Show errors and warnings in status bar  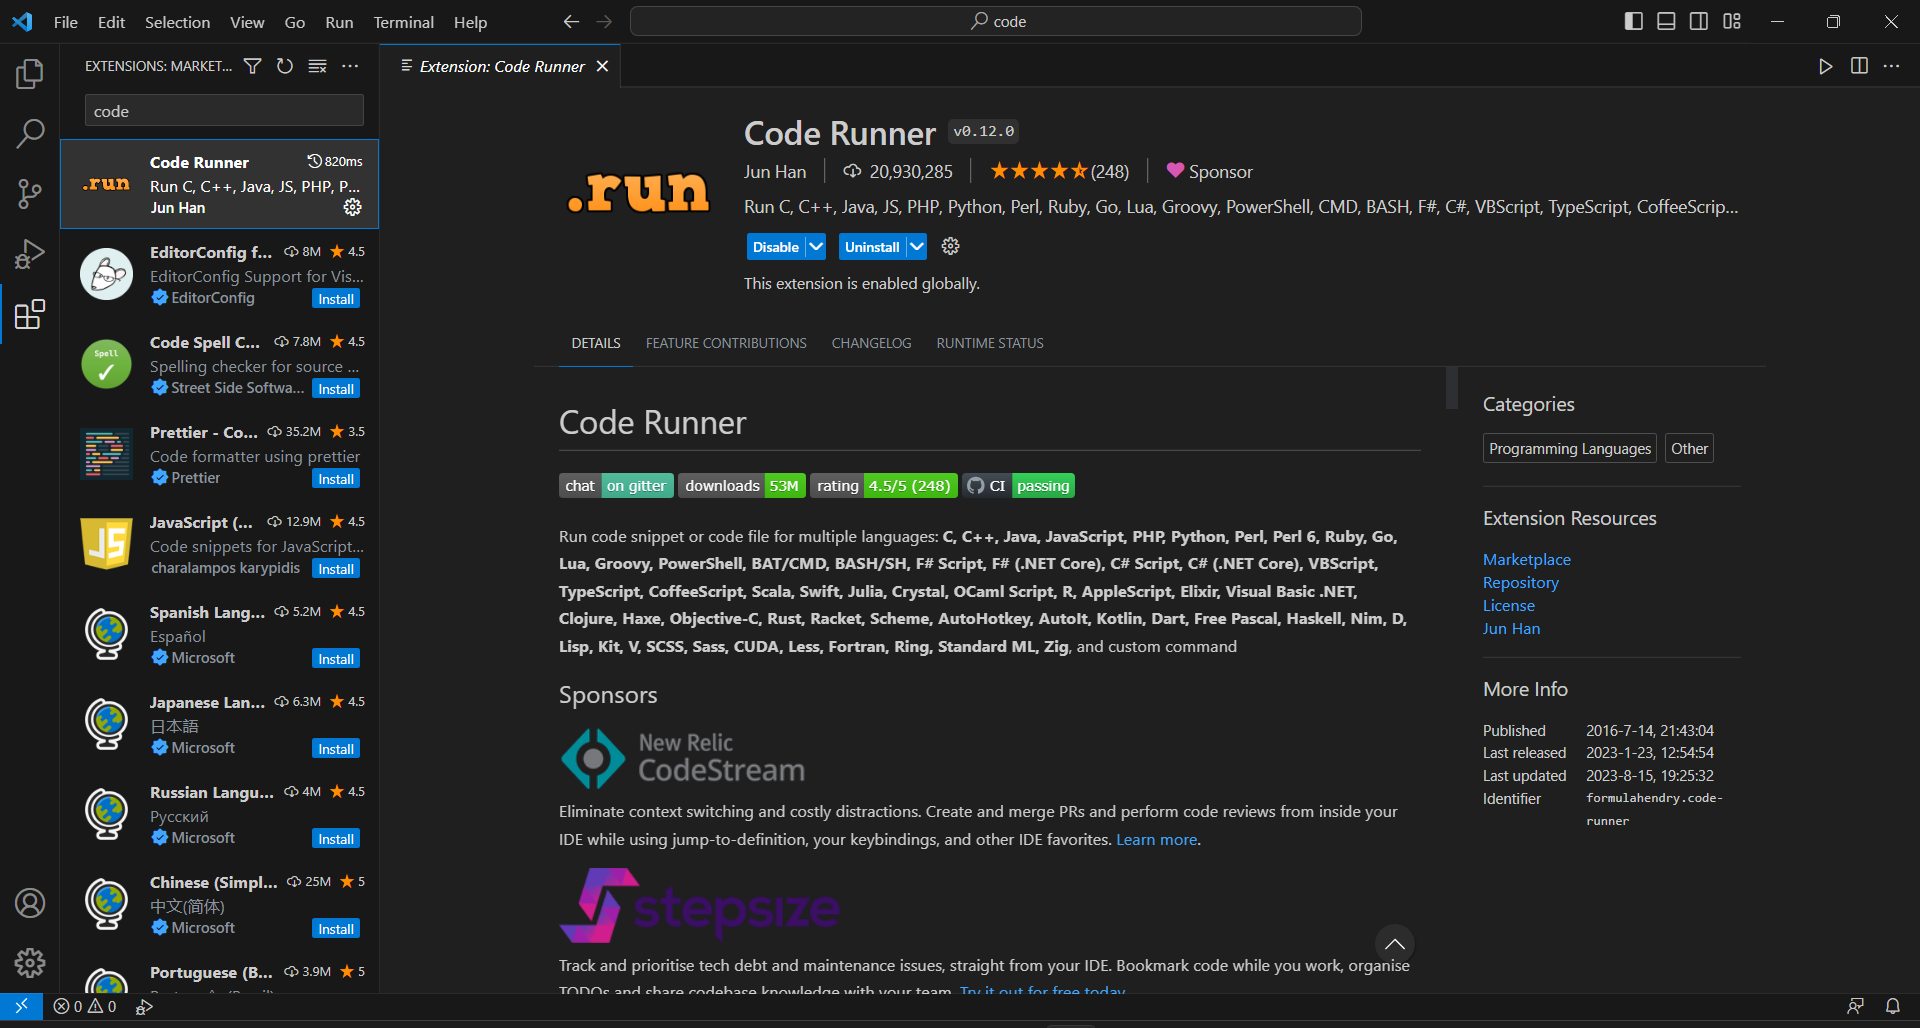coord(85,1006)
